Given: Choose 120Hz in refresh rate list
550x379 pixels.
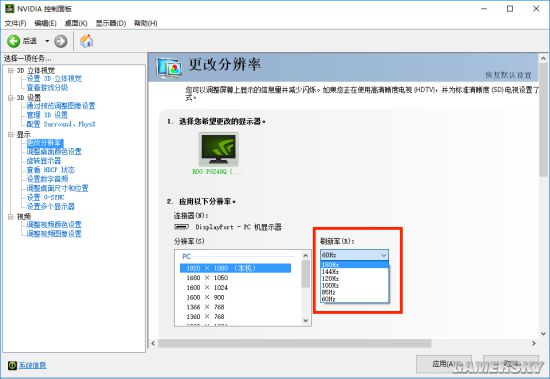Looking at the screenshot, I should (x=355, y=279).
